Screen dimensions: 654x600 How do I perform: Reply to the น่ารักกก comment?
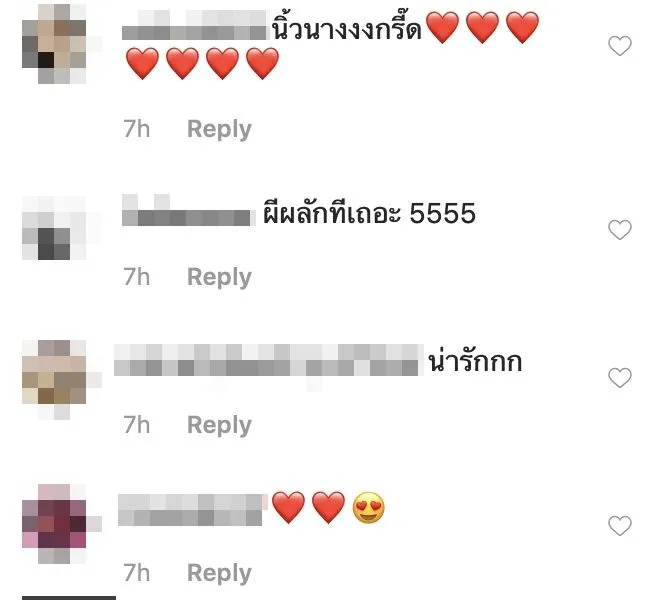click(219, 425)
